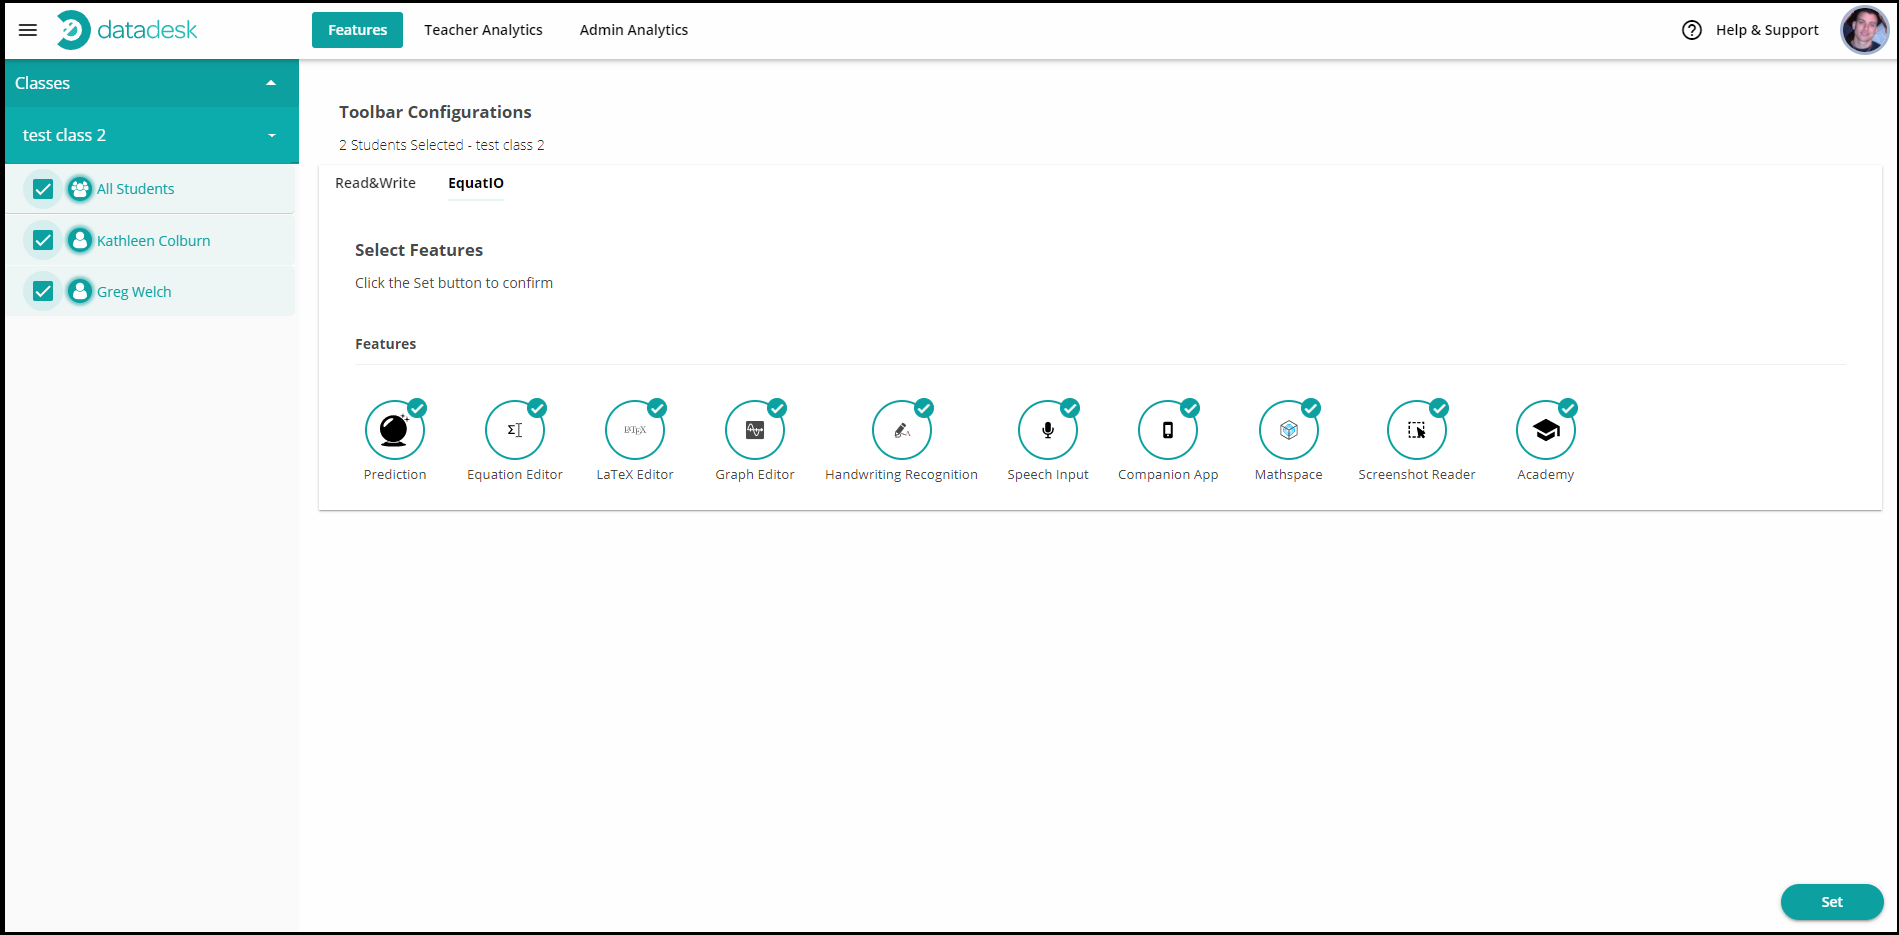Click the Greg Welch name link

[x=134, y=292]
